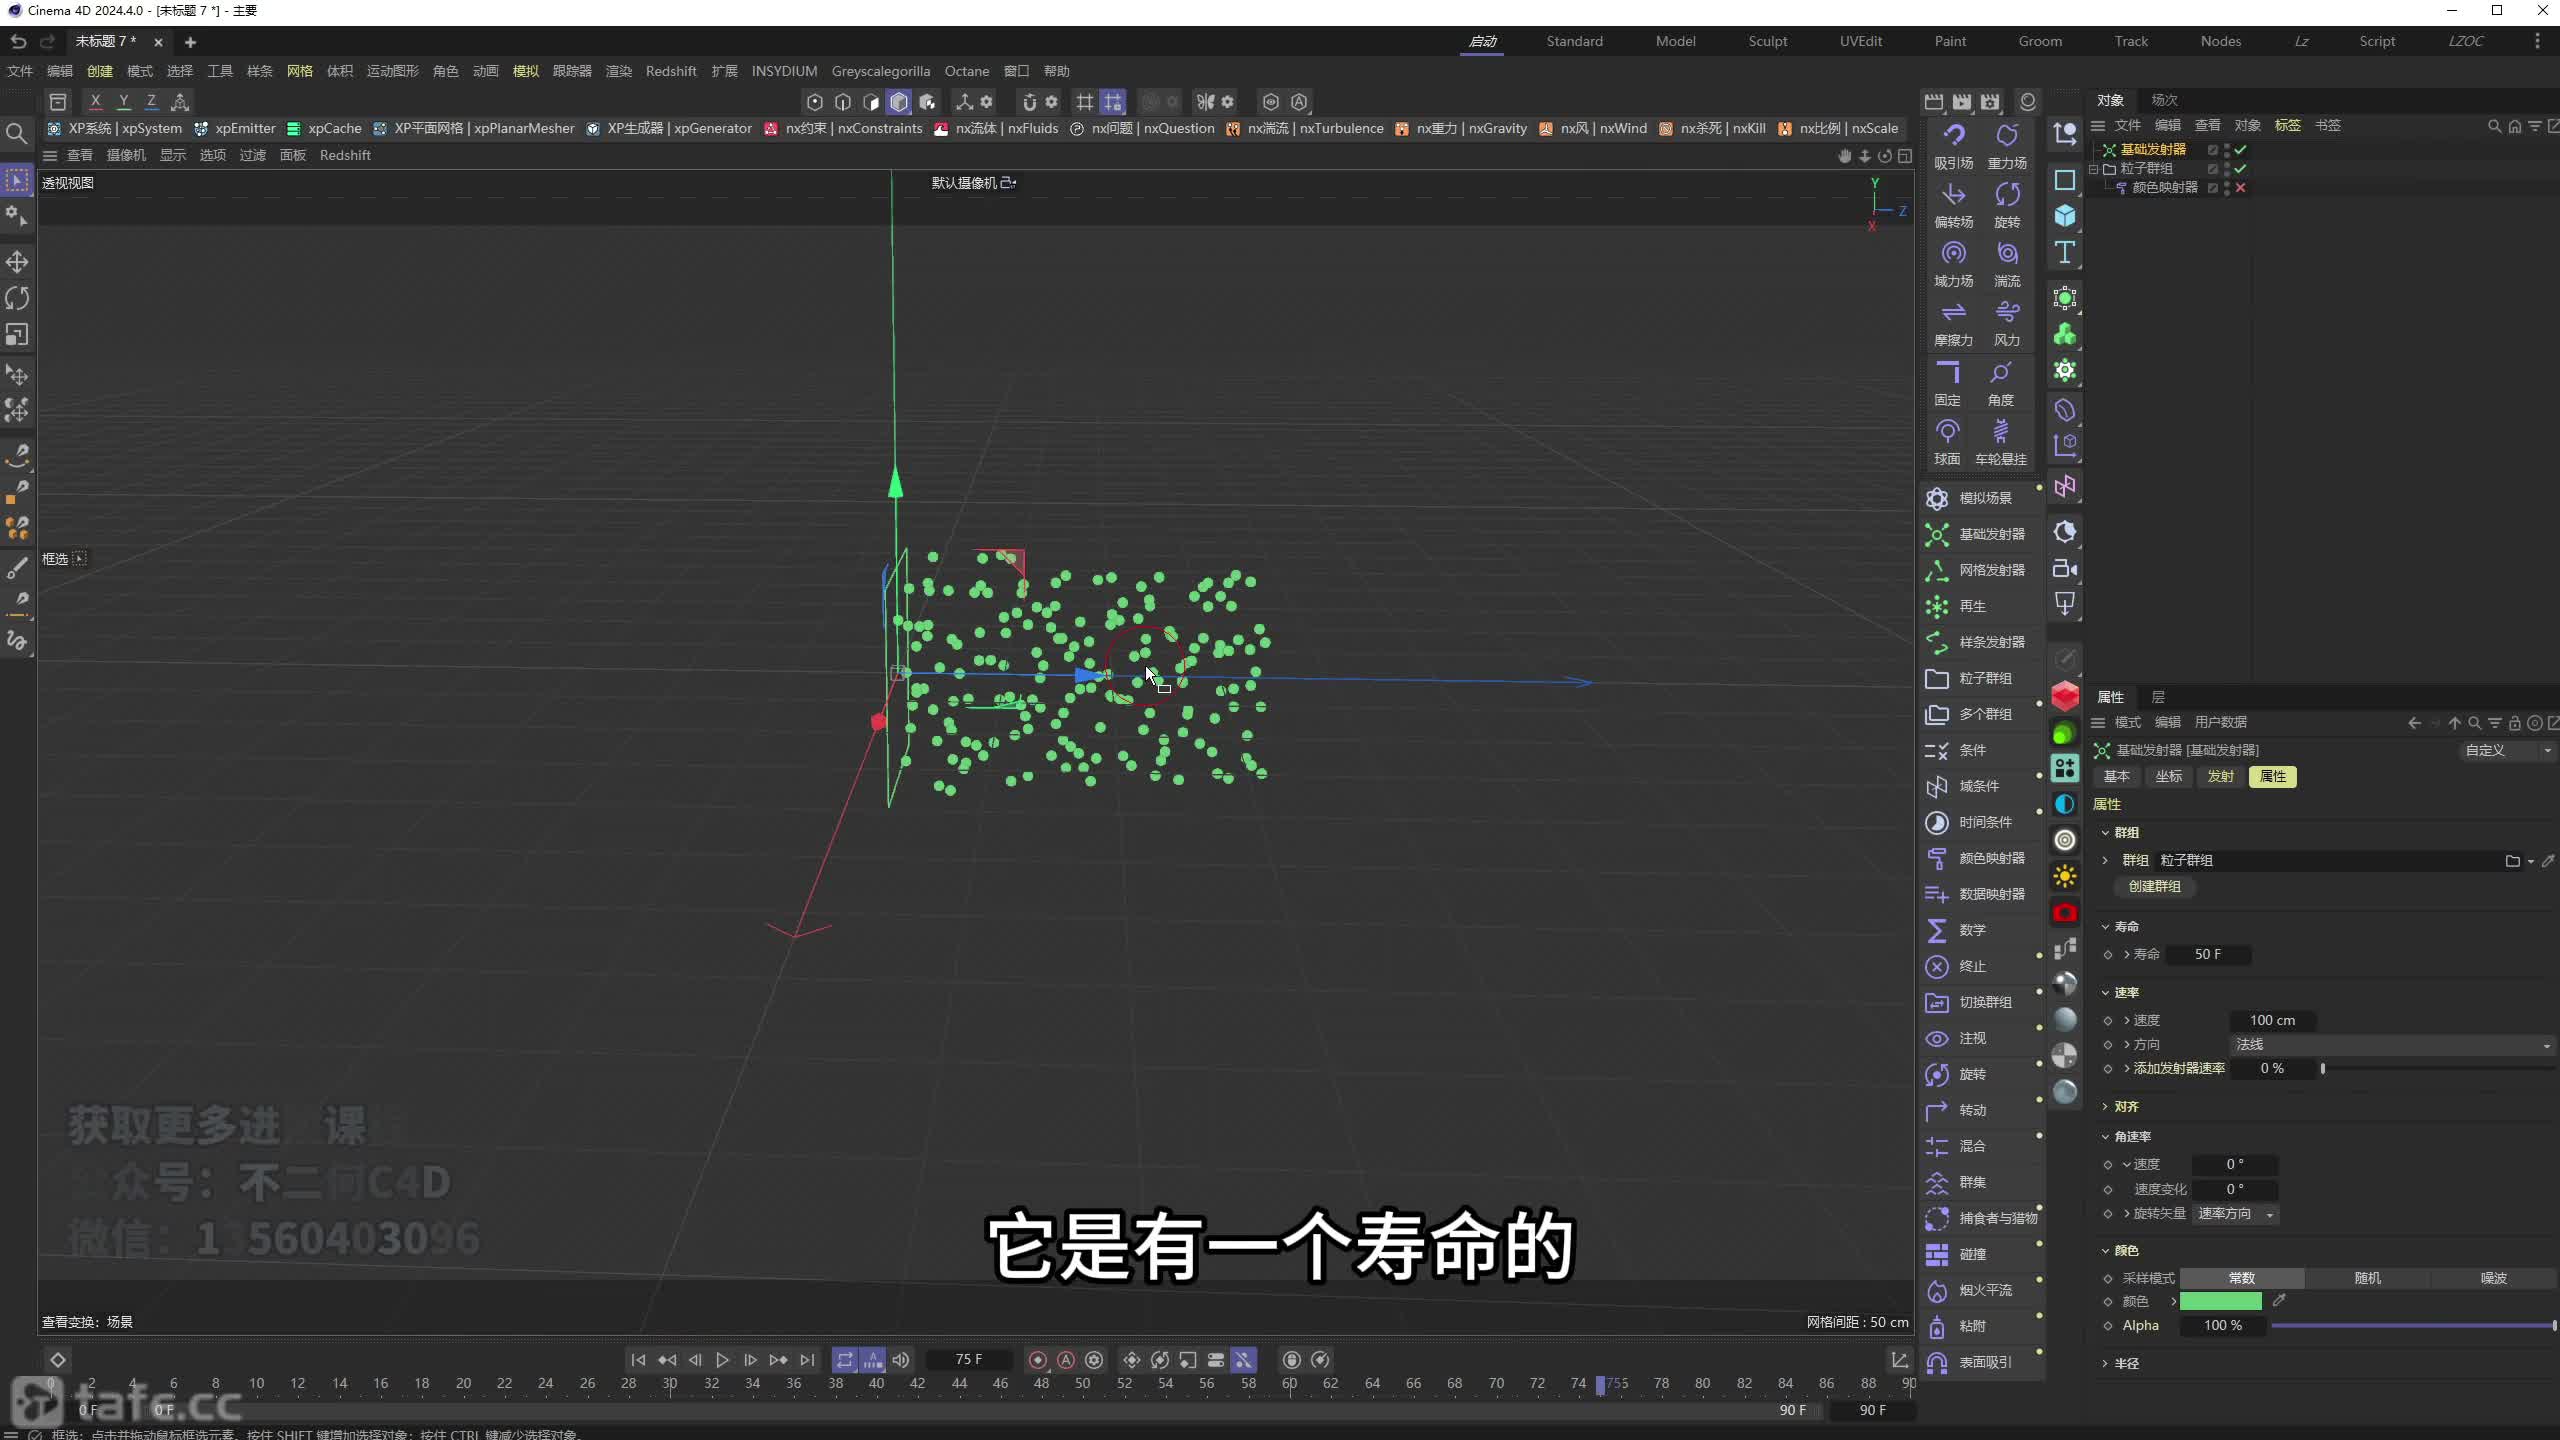Open the Redshift main menu

tap(671, 71)
